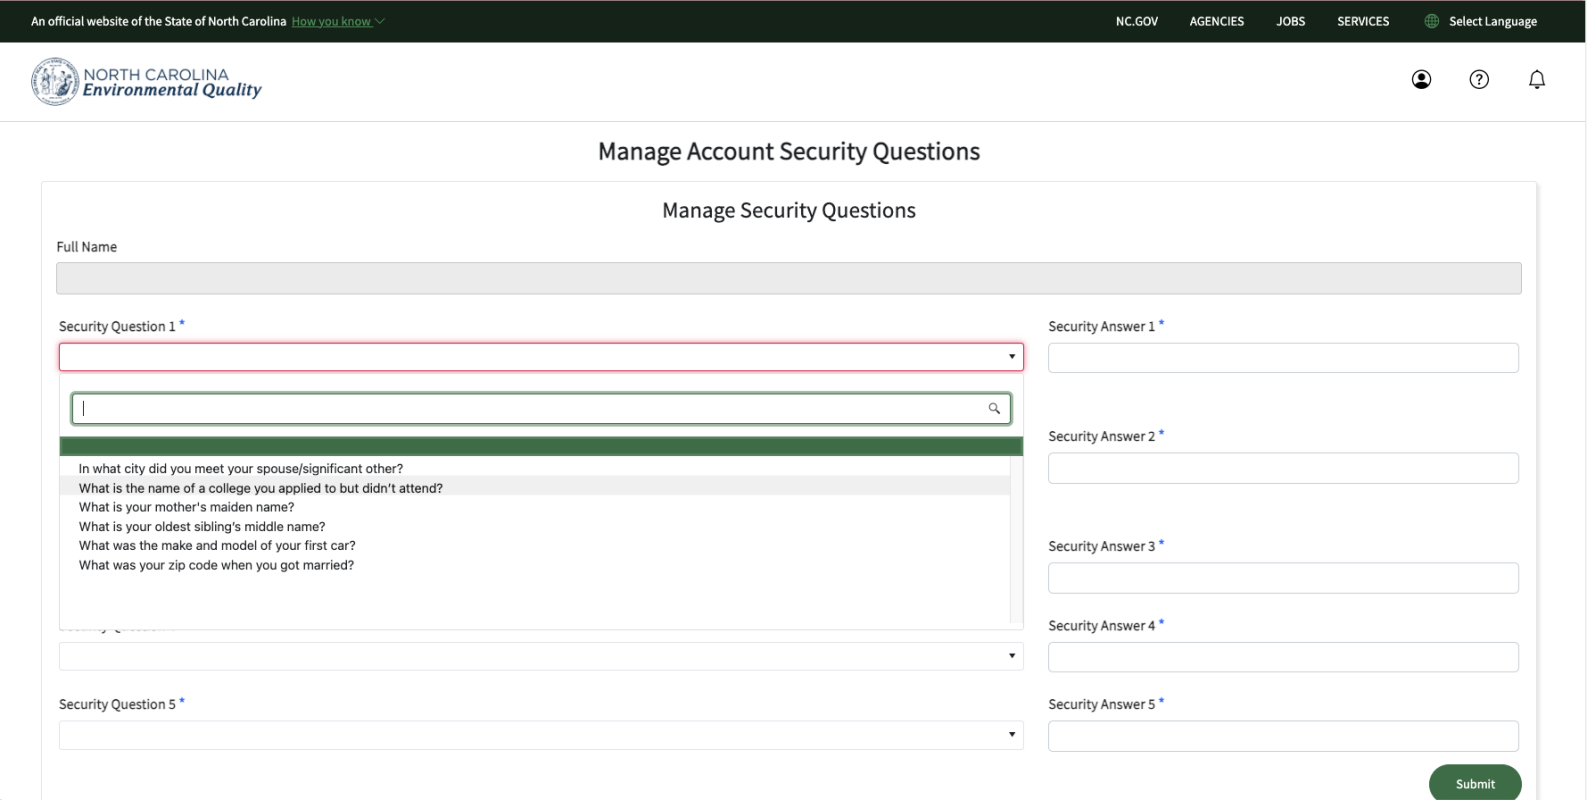Screen dimensions: 1587x800
Task: Click the dropdown list vertical scrollbar
Action: 1016,540
